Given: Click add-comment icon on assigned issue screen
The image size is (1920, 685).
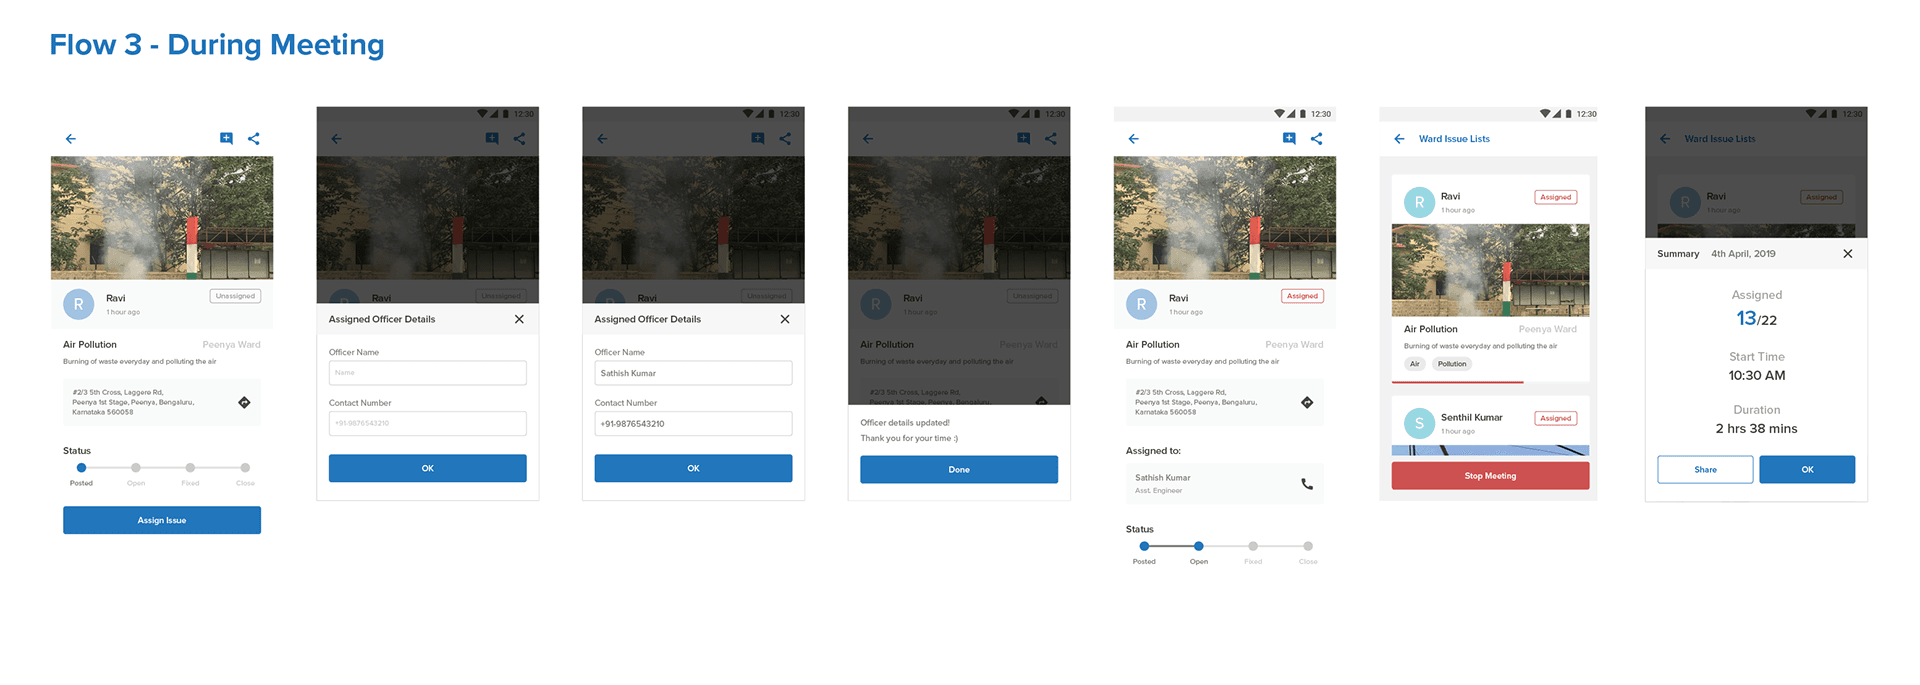Looking at the screenshot, I should (x=1289, y=139).
